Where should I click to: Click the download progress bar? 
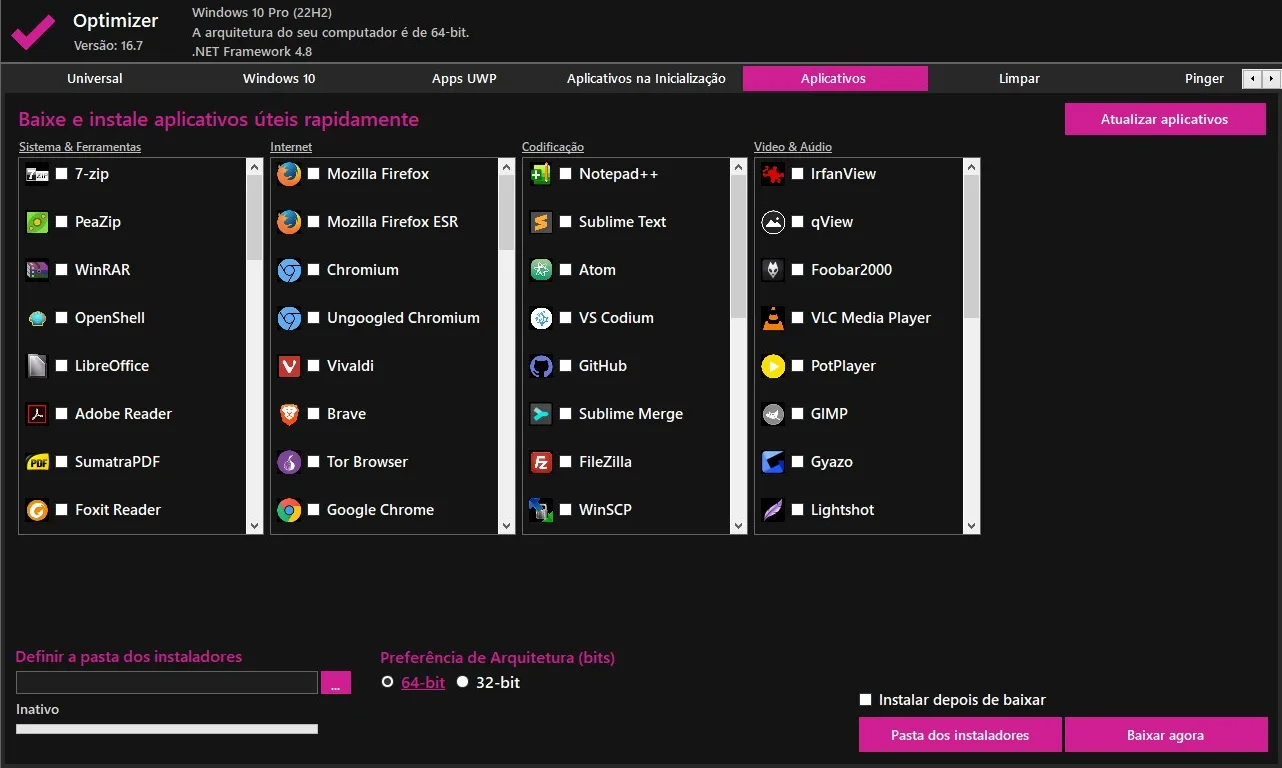167,729
